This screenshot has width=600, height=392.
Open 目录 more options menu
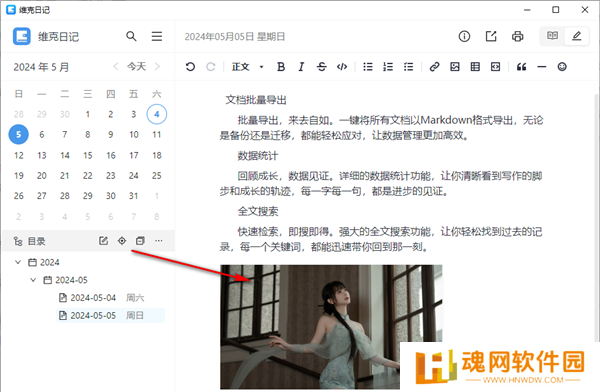[159, 241]
